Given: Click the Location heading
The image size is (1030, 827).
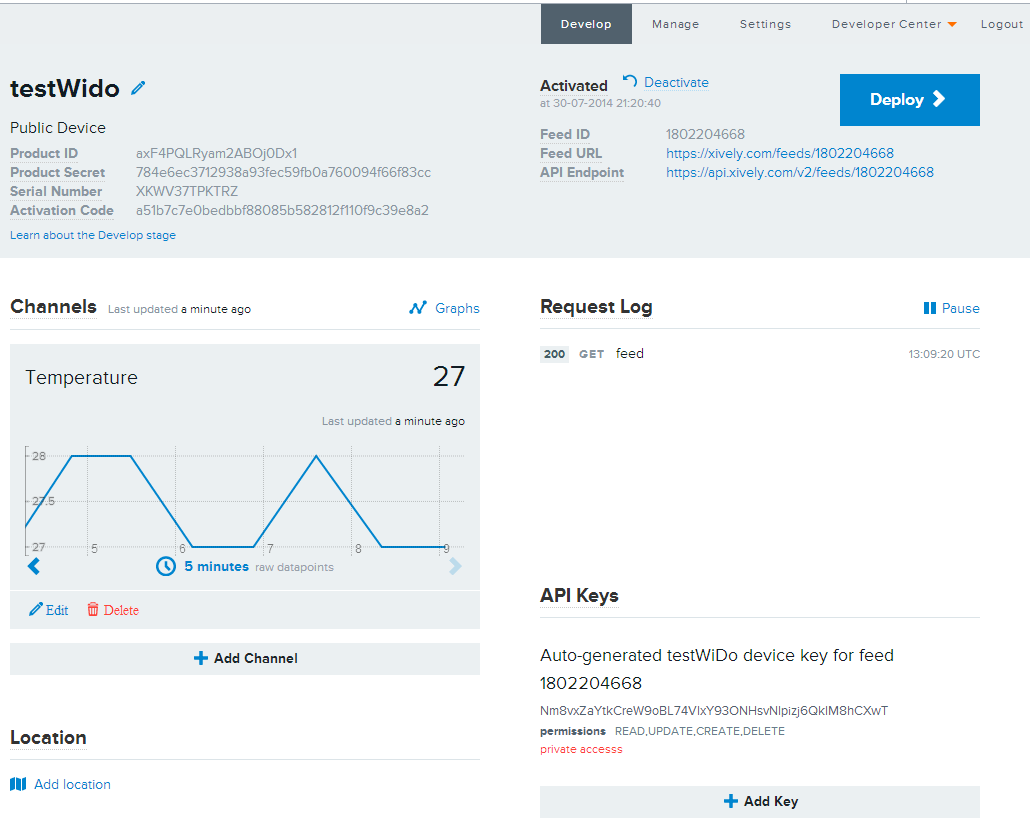Looking at the screenshot, I should click(x=48, y=737).
